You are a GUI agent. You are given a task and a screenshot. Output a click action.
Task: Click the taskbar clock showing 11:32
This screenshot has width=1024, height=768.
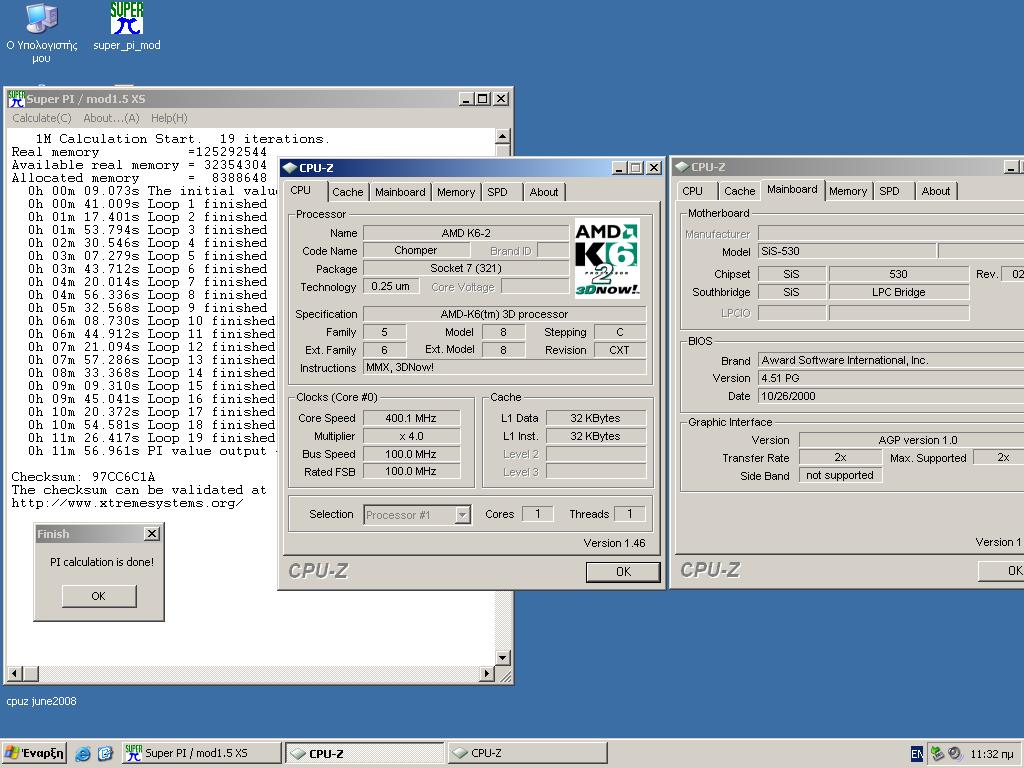click(x=992, y=754)
